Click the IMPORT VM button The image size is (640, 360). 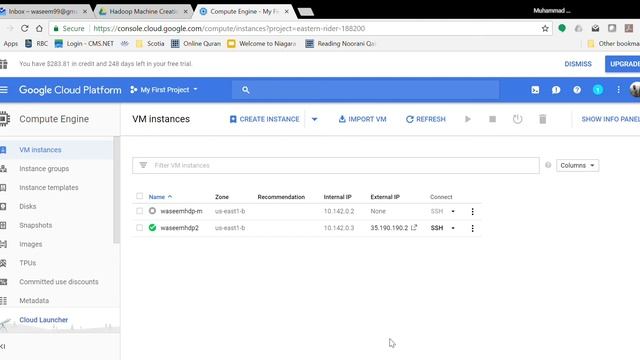point(362,119)
